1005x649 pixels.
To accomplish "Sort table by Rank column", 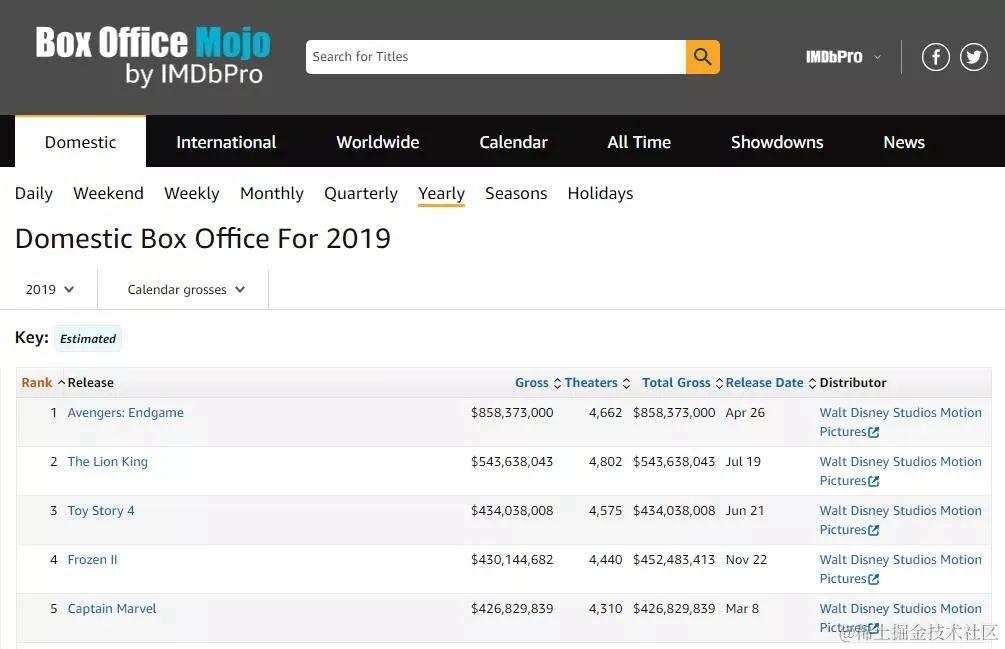I will tap(43, 382).
